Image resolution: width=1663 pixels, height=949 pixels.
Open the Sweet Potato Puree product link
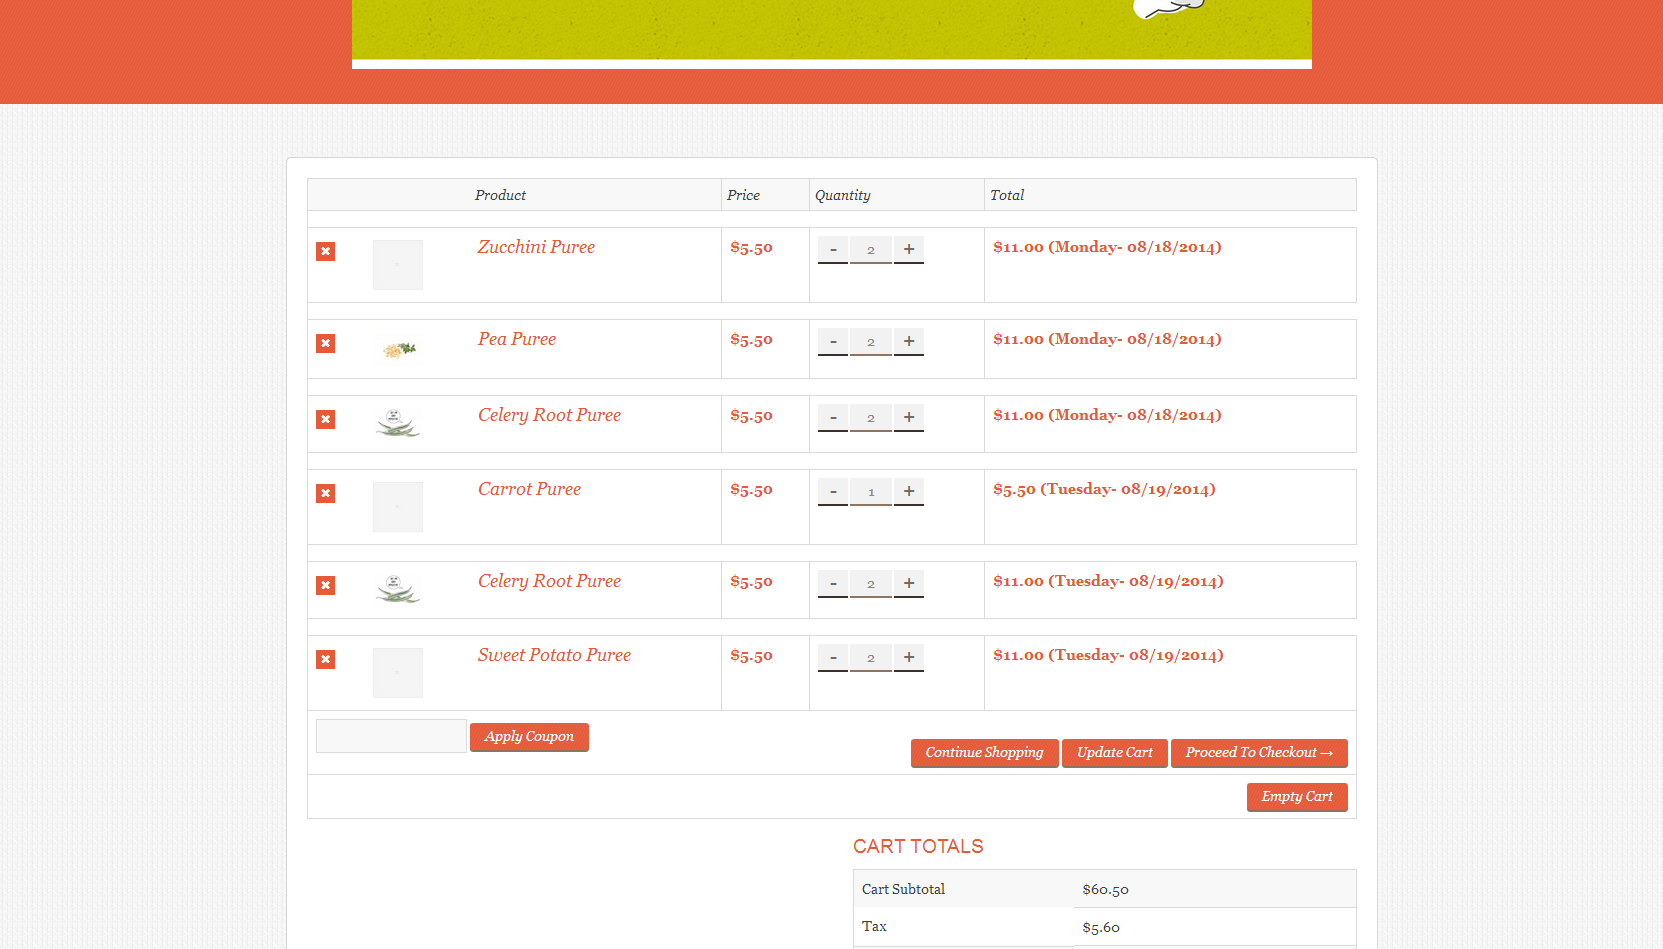point(554,655)
